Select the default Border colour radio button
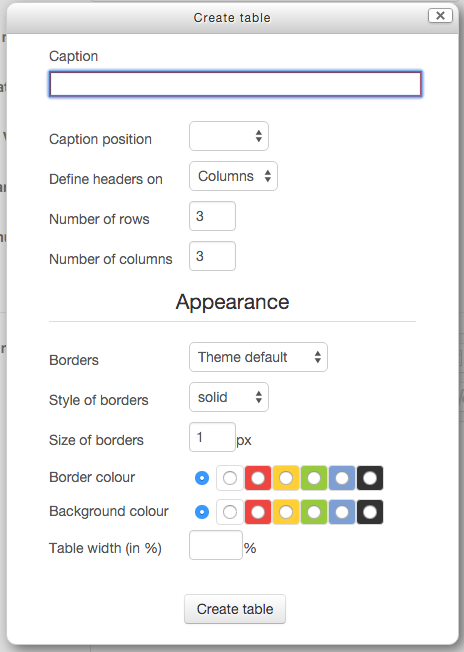 tap(202, 478)
